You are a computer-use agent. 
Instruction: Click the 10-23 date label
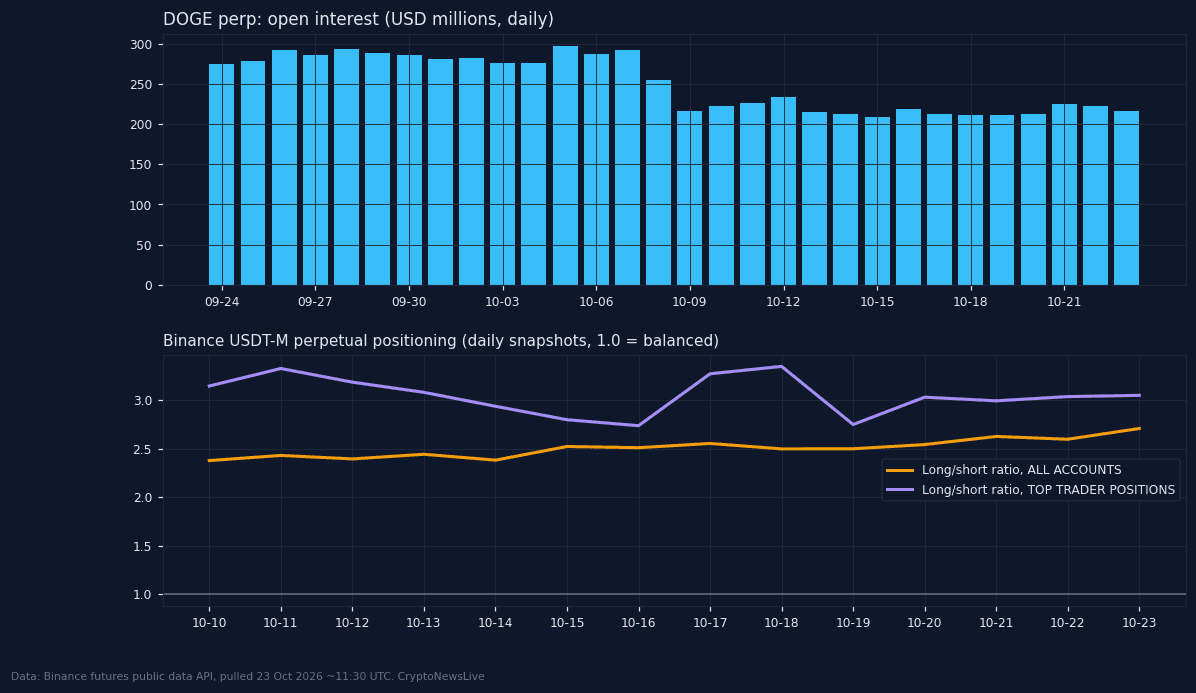1139,623
